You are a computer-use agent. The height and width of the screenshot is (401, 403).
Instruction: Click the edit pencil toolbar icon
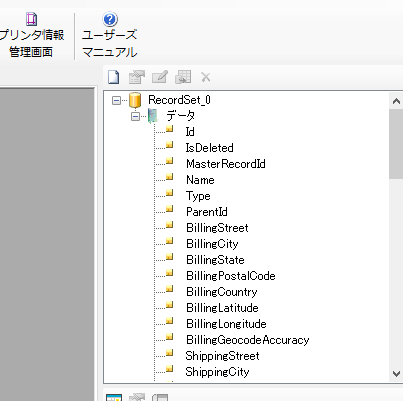click(160, 77)
